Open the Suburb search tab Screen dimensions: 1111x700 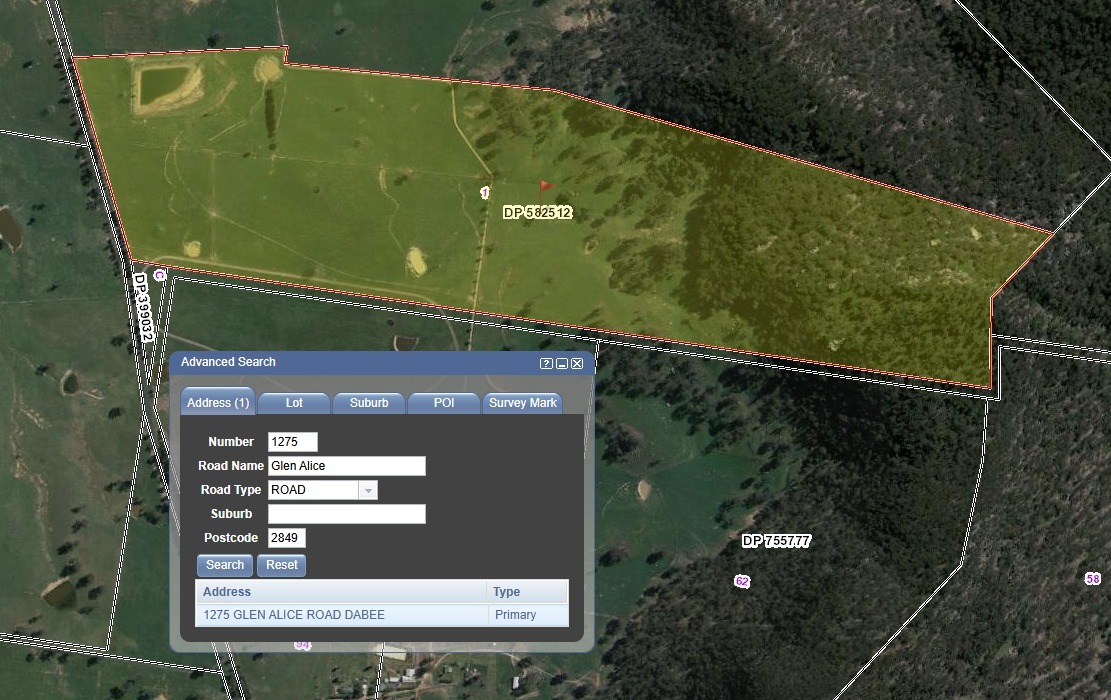point(369,403)
